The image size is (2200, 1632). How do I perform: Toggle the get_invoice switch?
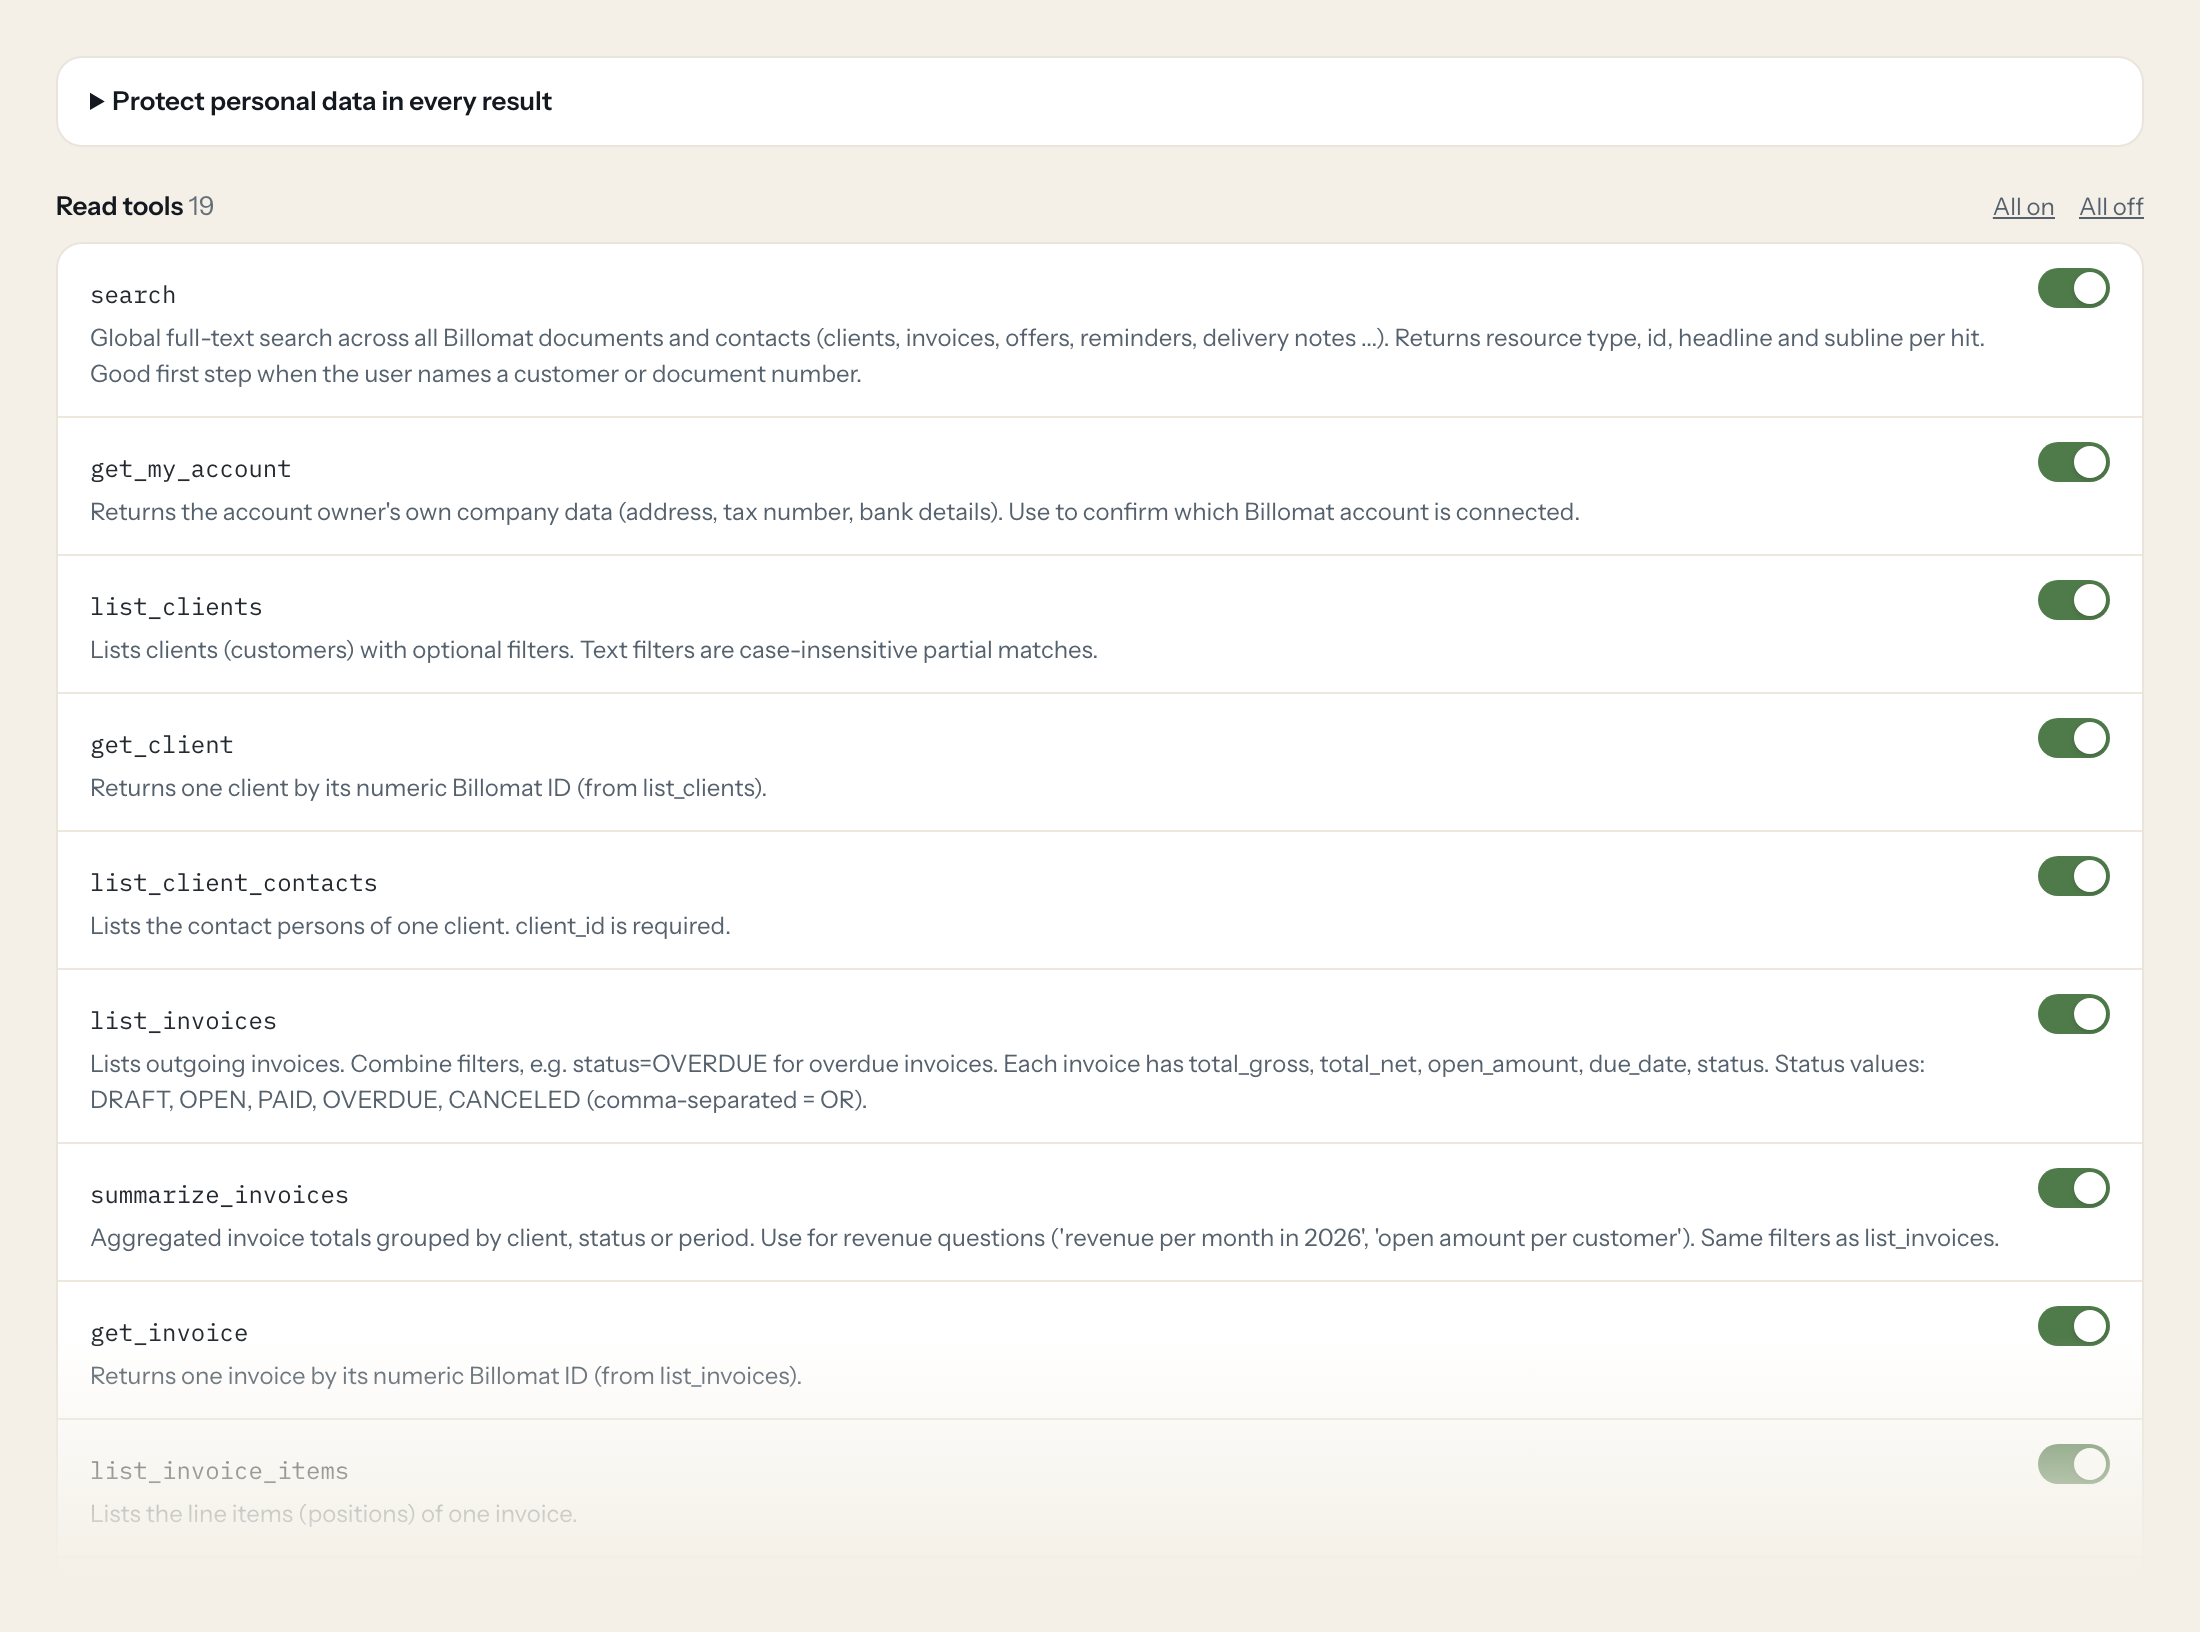click(2073, 1326)
